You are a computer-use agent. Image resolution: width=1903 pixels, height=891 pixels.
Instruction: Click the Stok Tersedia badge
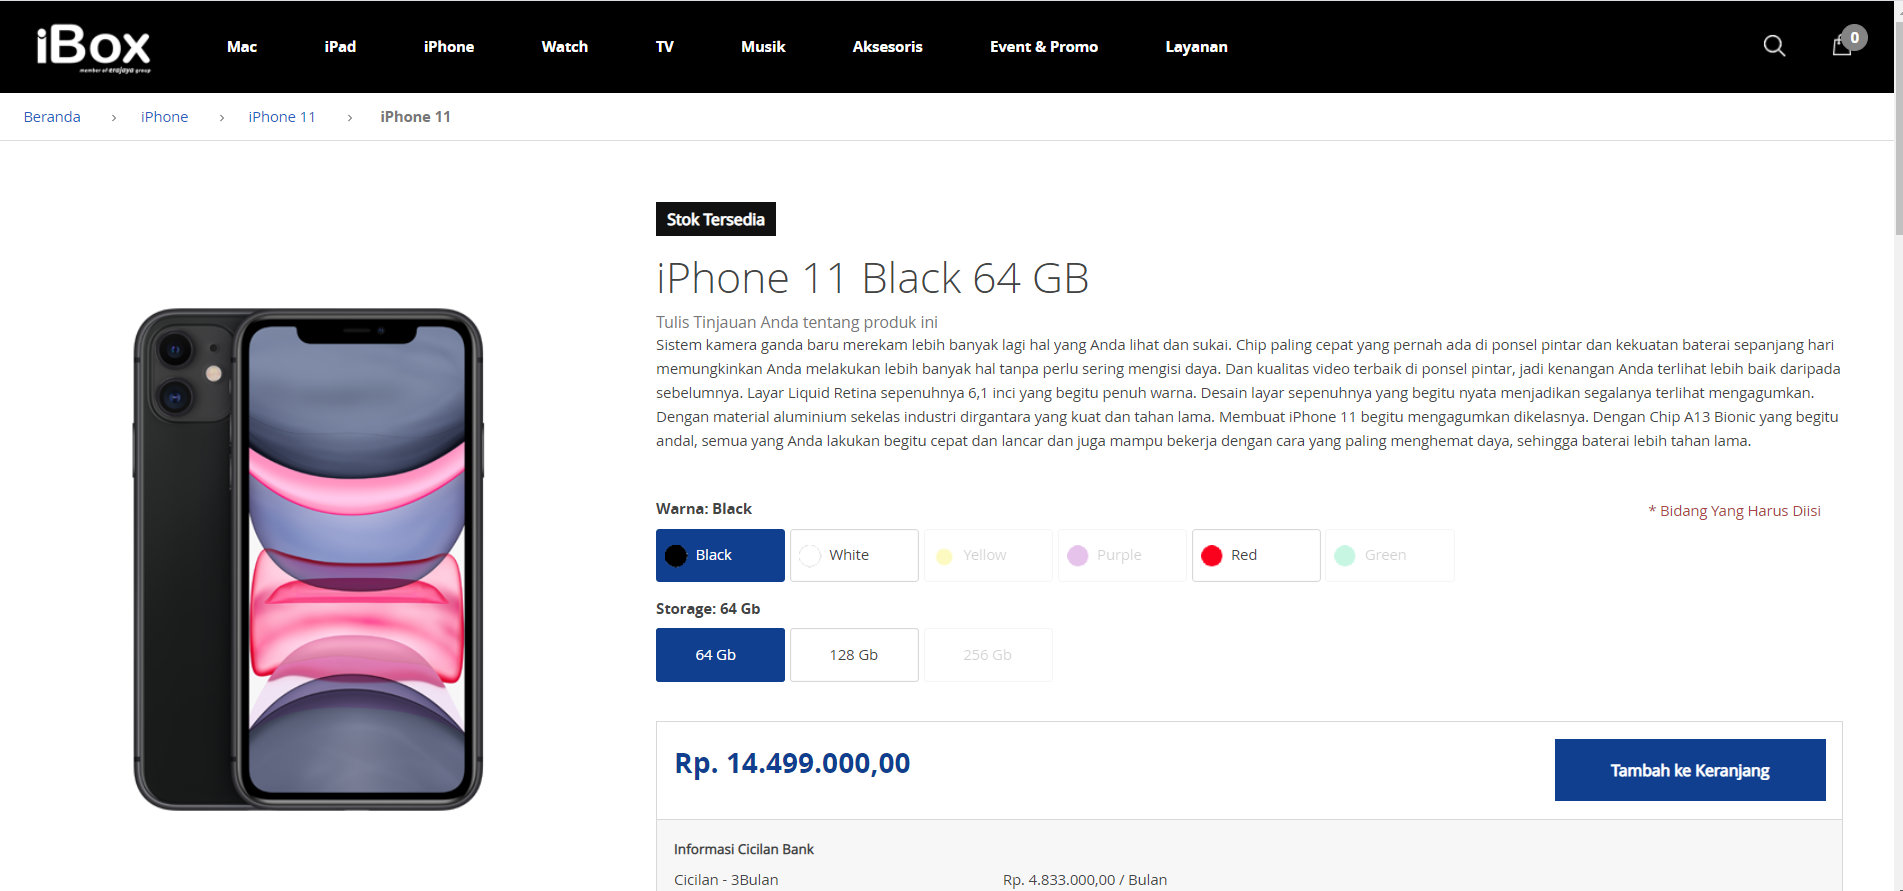(716, 219)
